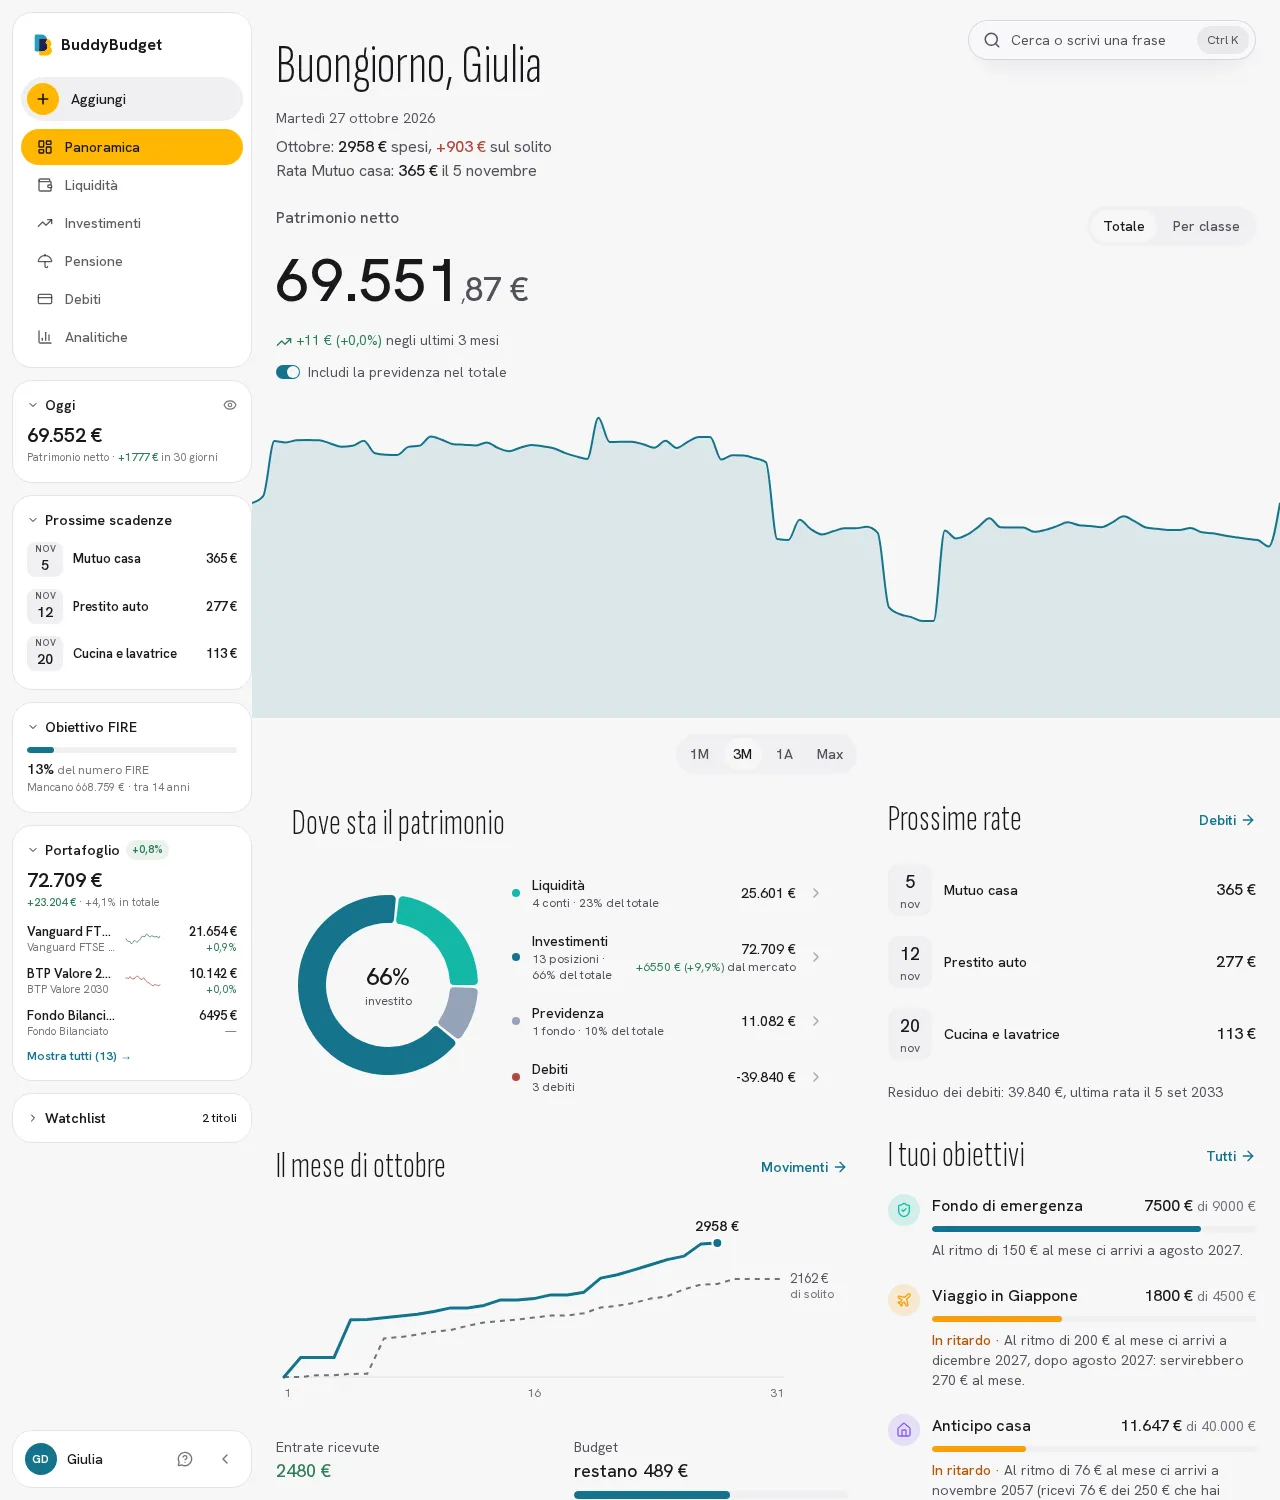Open Investimenti from the sidebar

(x=132, y=223)
